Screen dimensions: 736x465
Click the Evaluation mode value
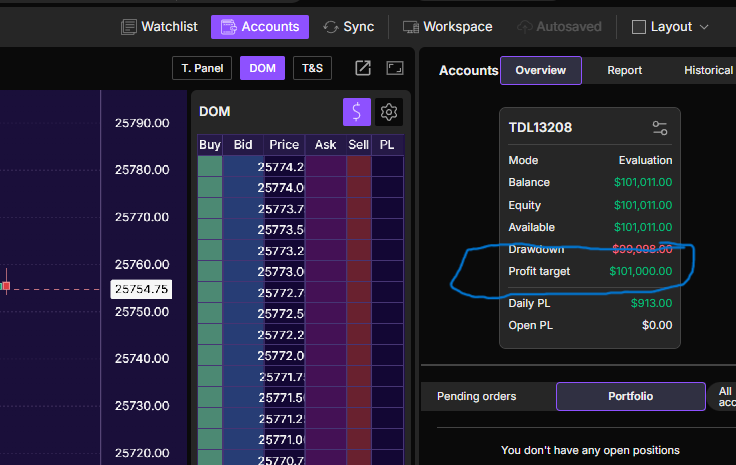[x=645, y=160]
